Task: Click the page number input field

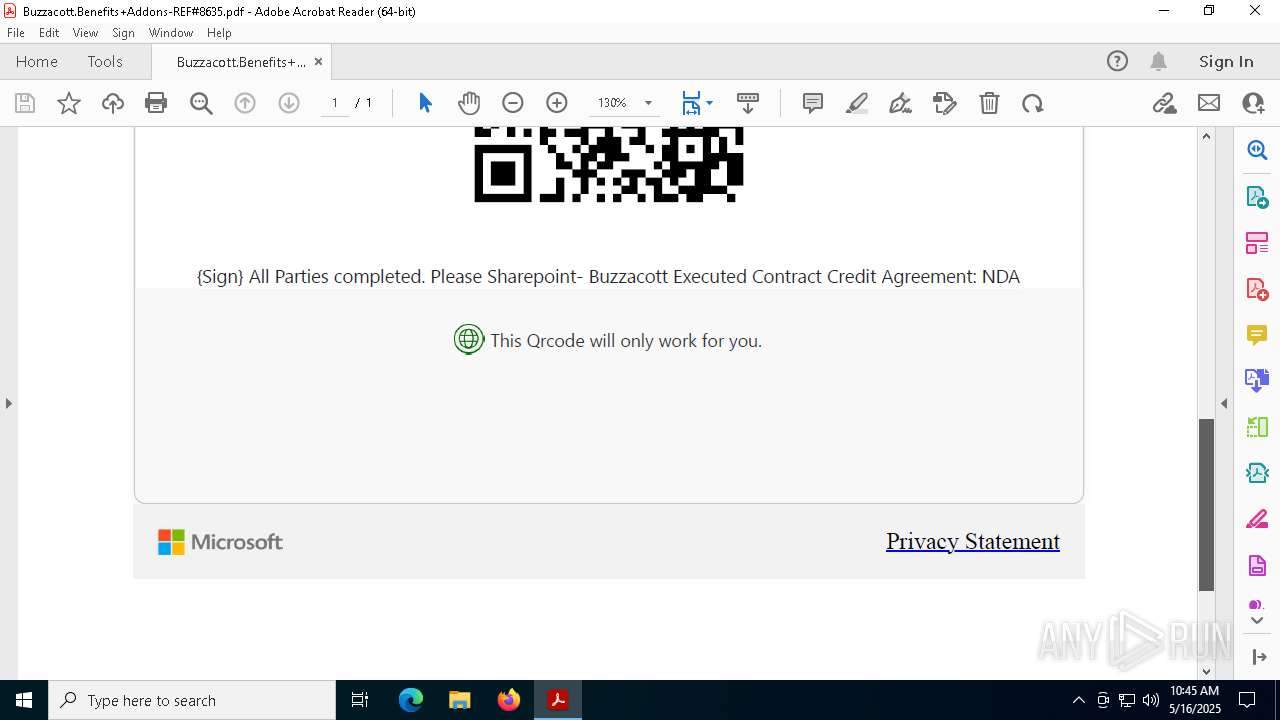Action: (x=335, y=103)
